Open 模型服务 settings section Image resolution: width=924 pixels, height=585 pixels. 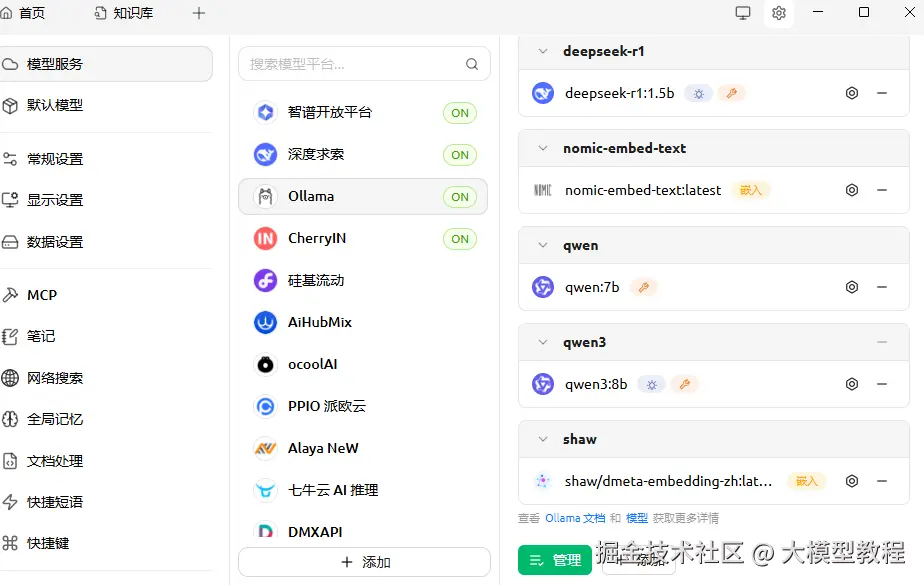click(x=105, y=64)
